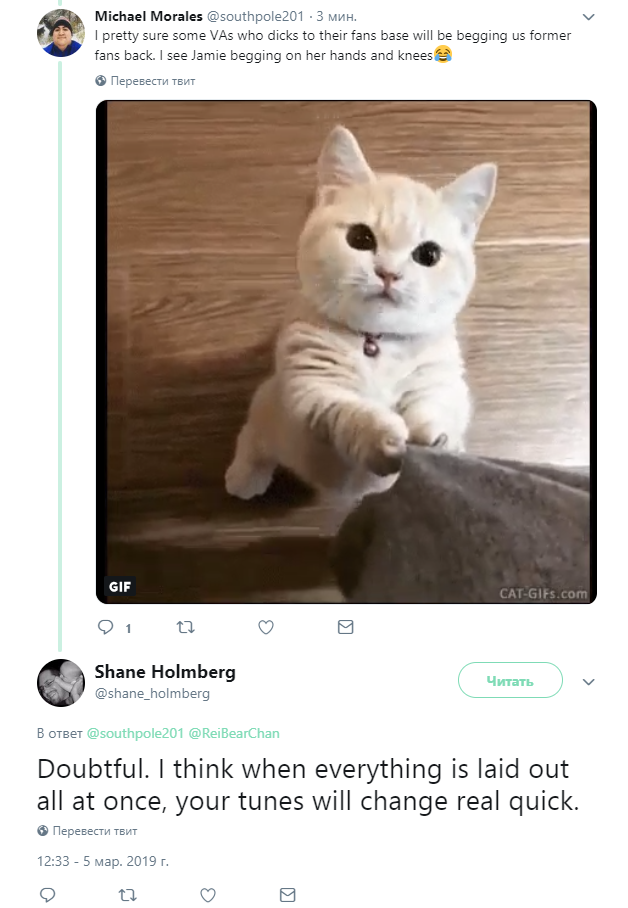
Task: Expand the options chevron next to Читать
Action: point(589,682)
